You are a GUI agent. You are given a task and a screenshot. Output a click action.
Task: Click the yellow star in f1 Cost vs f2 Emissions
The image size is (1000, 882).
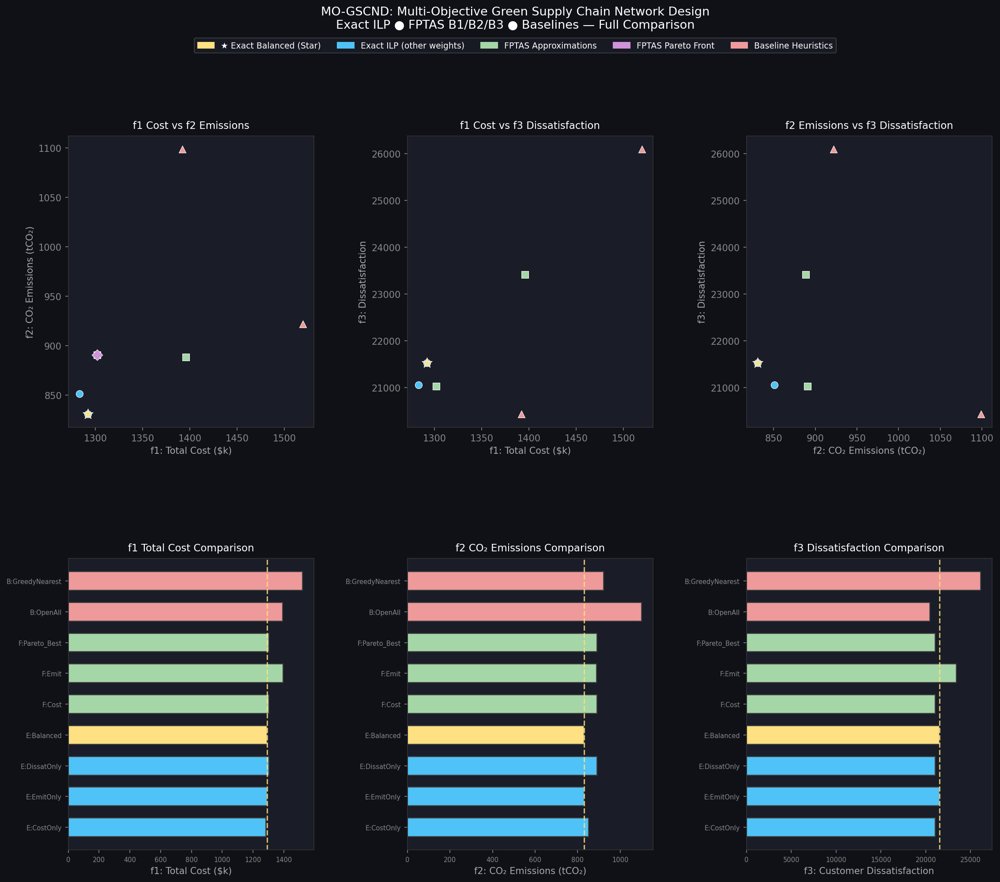pos(88,415)
